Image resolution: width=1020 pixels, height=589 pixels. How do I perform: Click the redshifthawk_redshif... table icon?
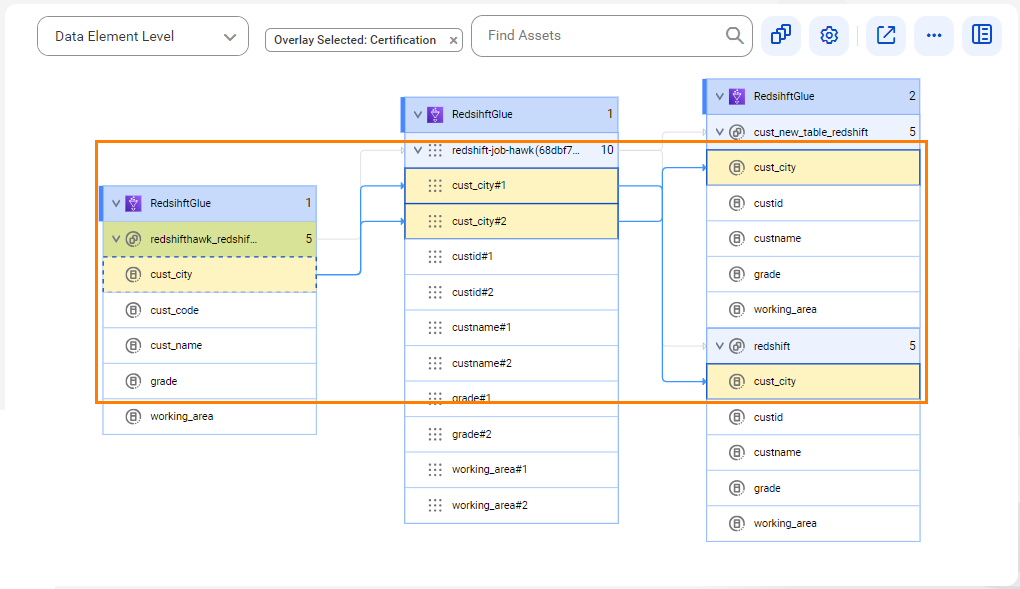click(x=133, y=239)
